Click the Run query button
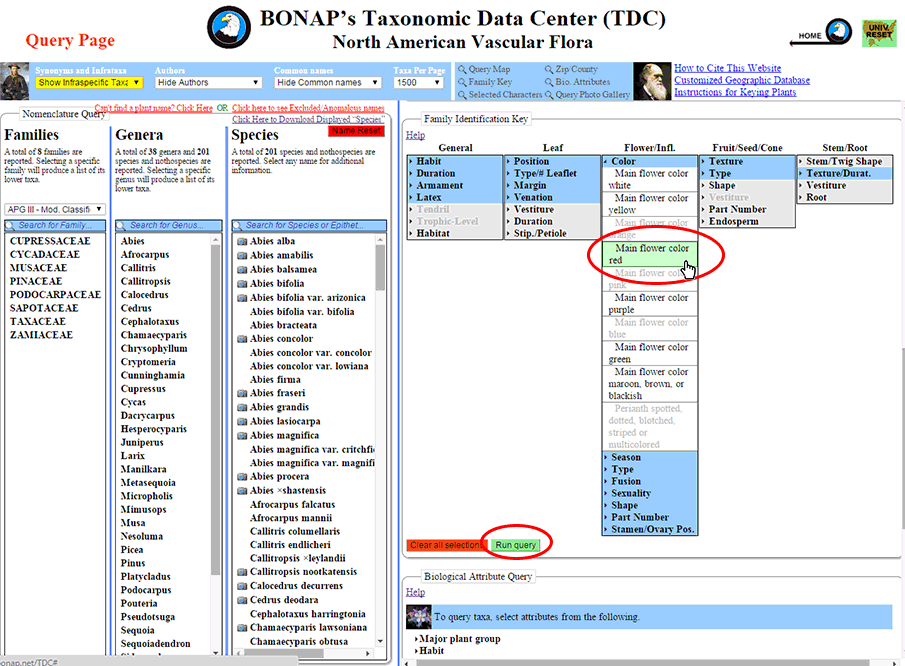This screenshot has height=666, width=905. (515, 545)
